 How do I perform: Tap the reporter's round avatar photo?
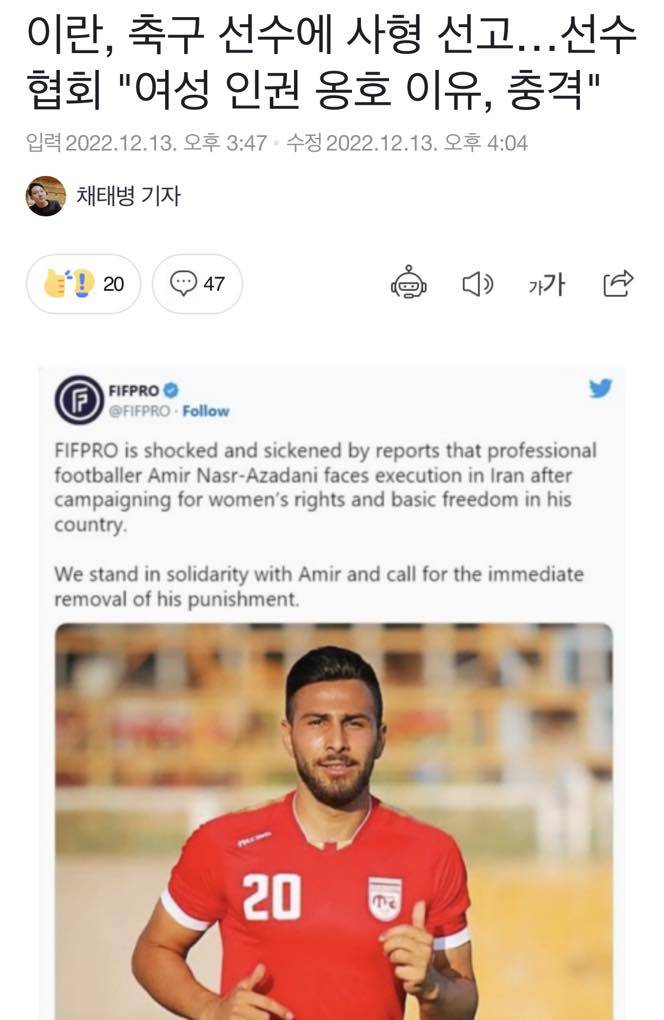(x=45, y=196)
